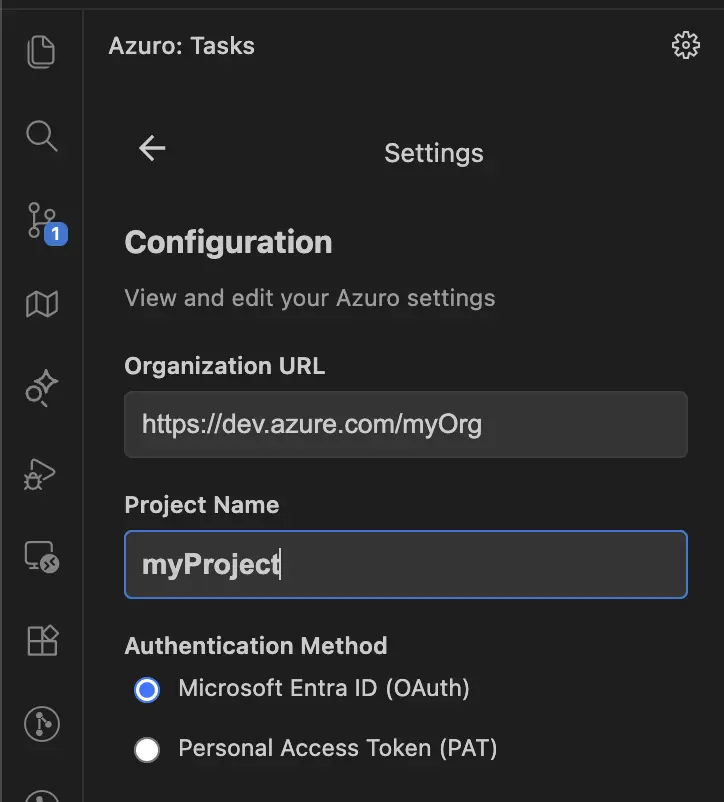Click the Authentication Method label
Screen dimensions: 724x802
256,645
